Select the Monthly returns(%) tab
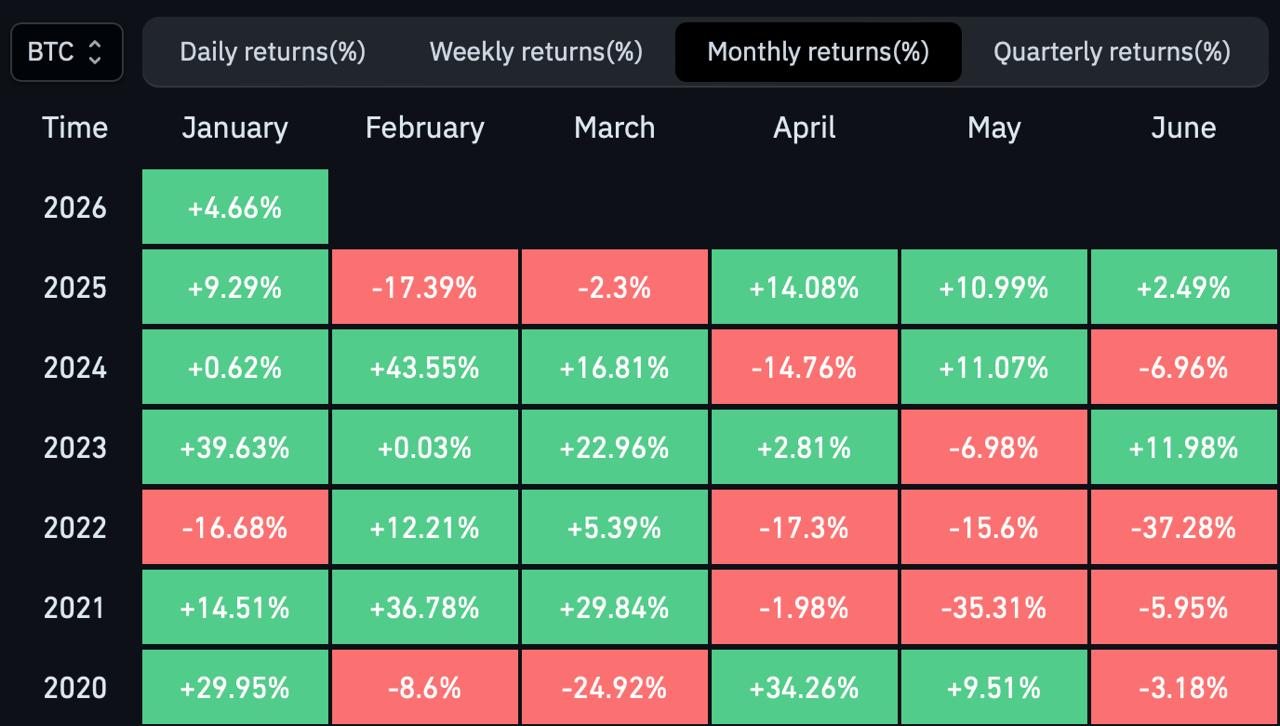Viewport: 1280px width, 726px height. (x=818, y=52)
